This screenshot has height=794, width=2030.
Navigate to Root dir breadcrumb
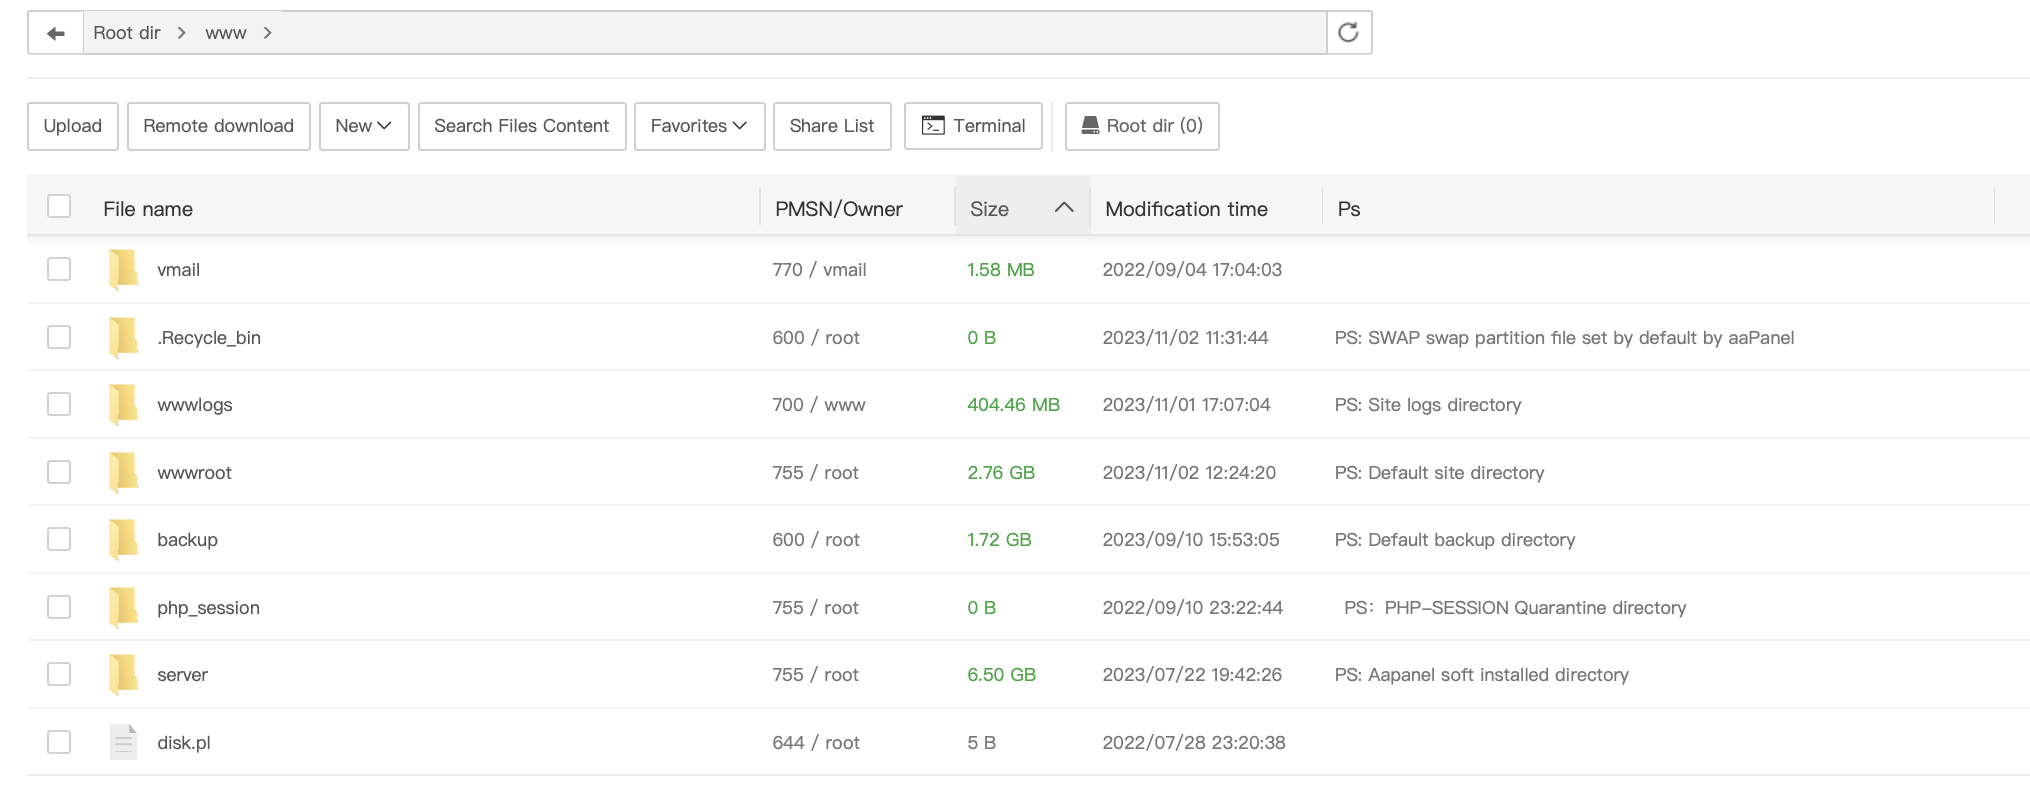127,33
